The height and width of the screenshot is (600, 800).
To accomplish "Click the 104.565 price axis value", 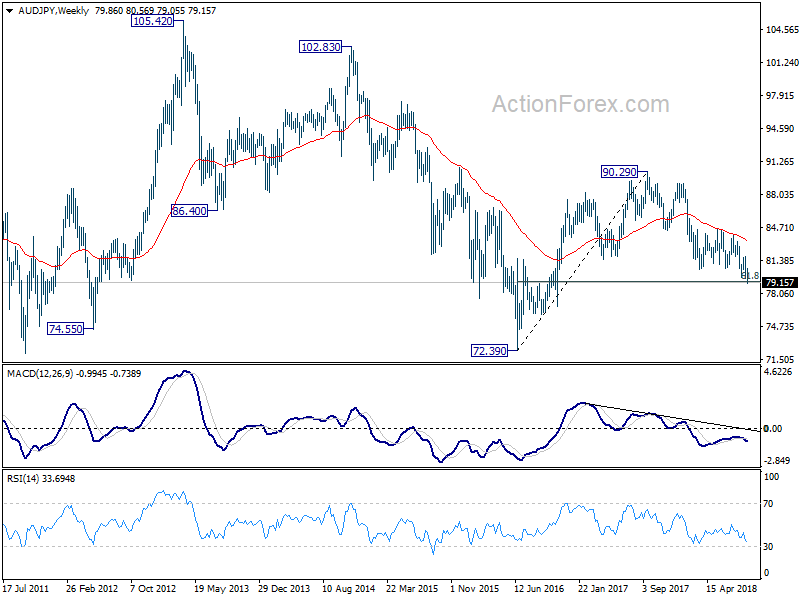I will [782, 30].
